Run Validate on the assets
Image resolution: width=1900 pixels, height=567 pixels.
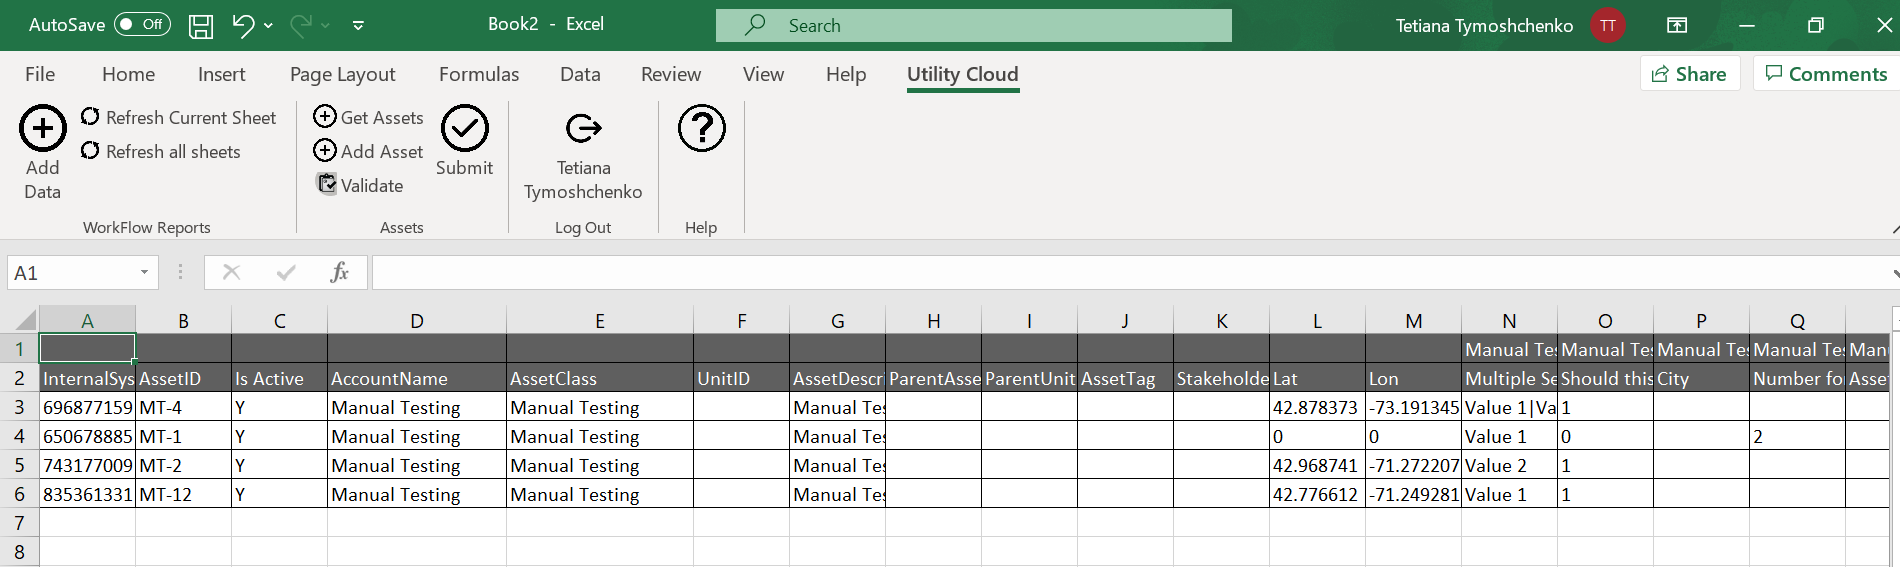tap(361, 185)
